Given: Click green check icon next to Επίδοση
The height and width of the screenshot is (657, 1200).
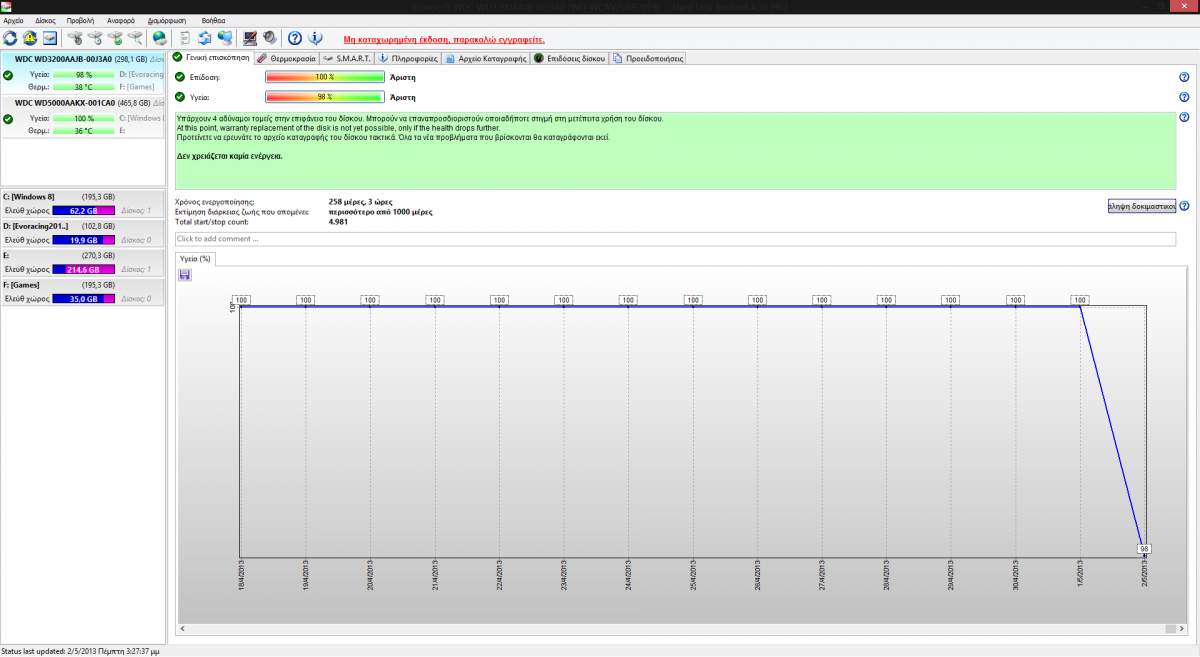Looking at the screenshot, I should click(x=180, y=77).
